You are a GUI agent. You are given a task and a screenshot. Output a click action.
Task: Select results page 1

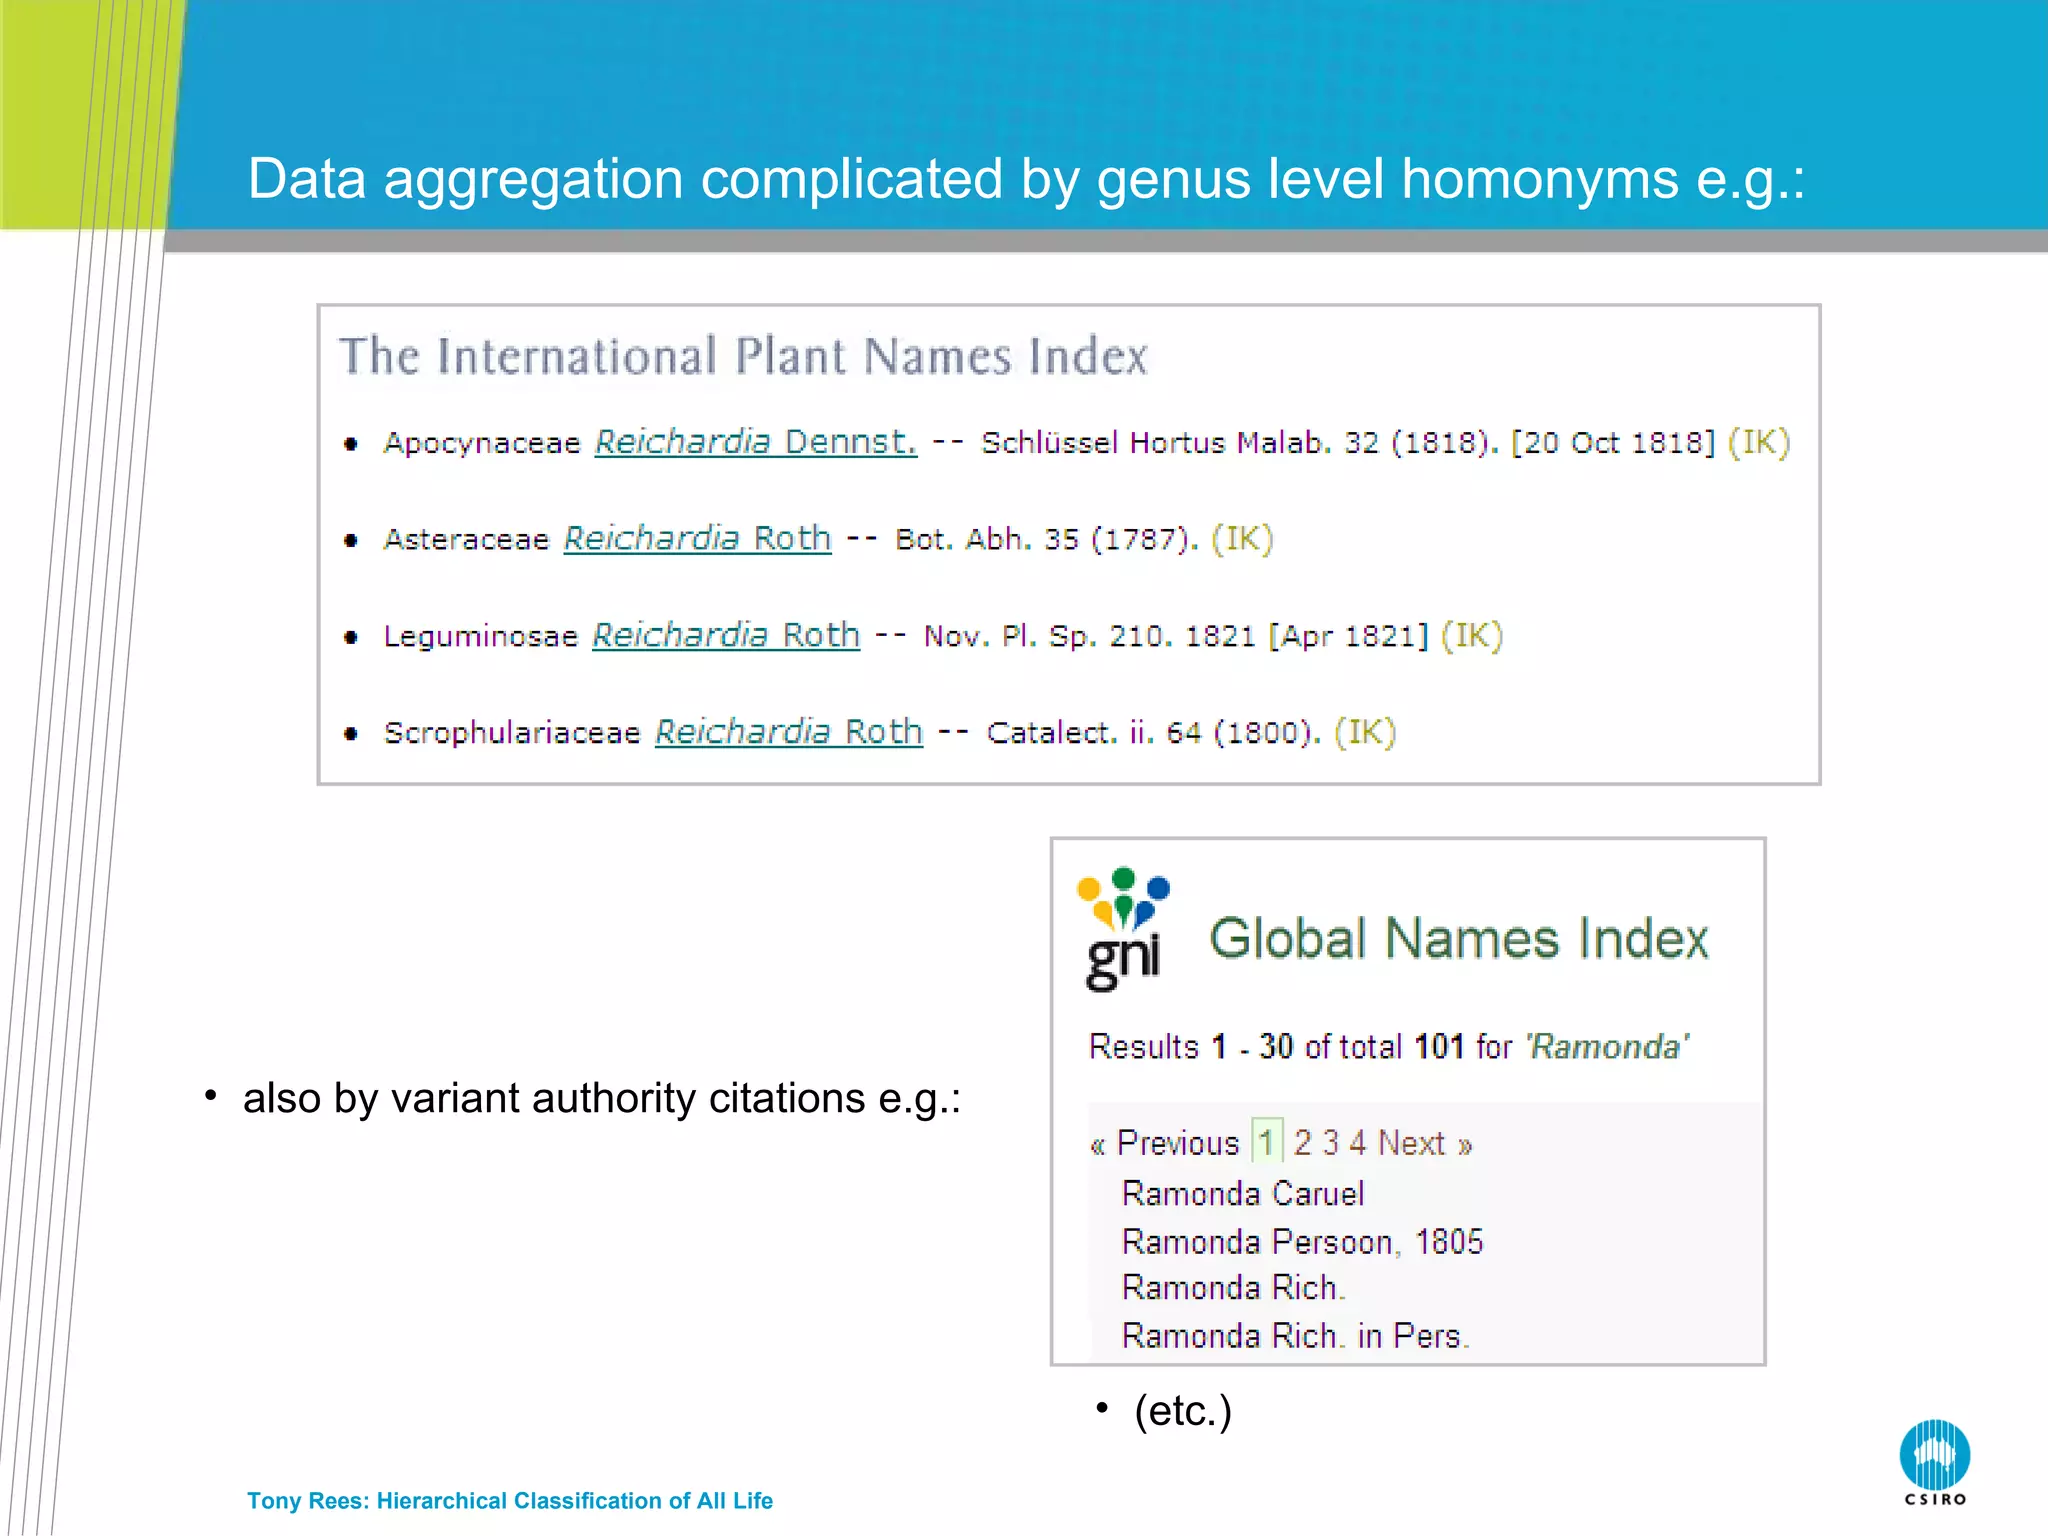point(1267,1142)
